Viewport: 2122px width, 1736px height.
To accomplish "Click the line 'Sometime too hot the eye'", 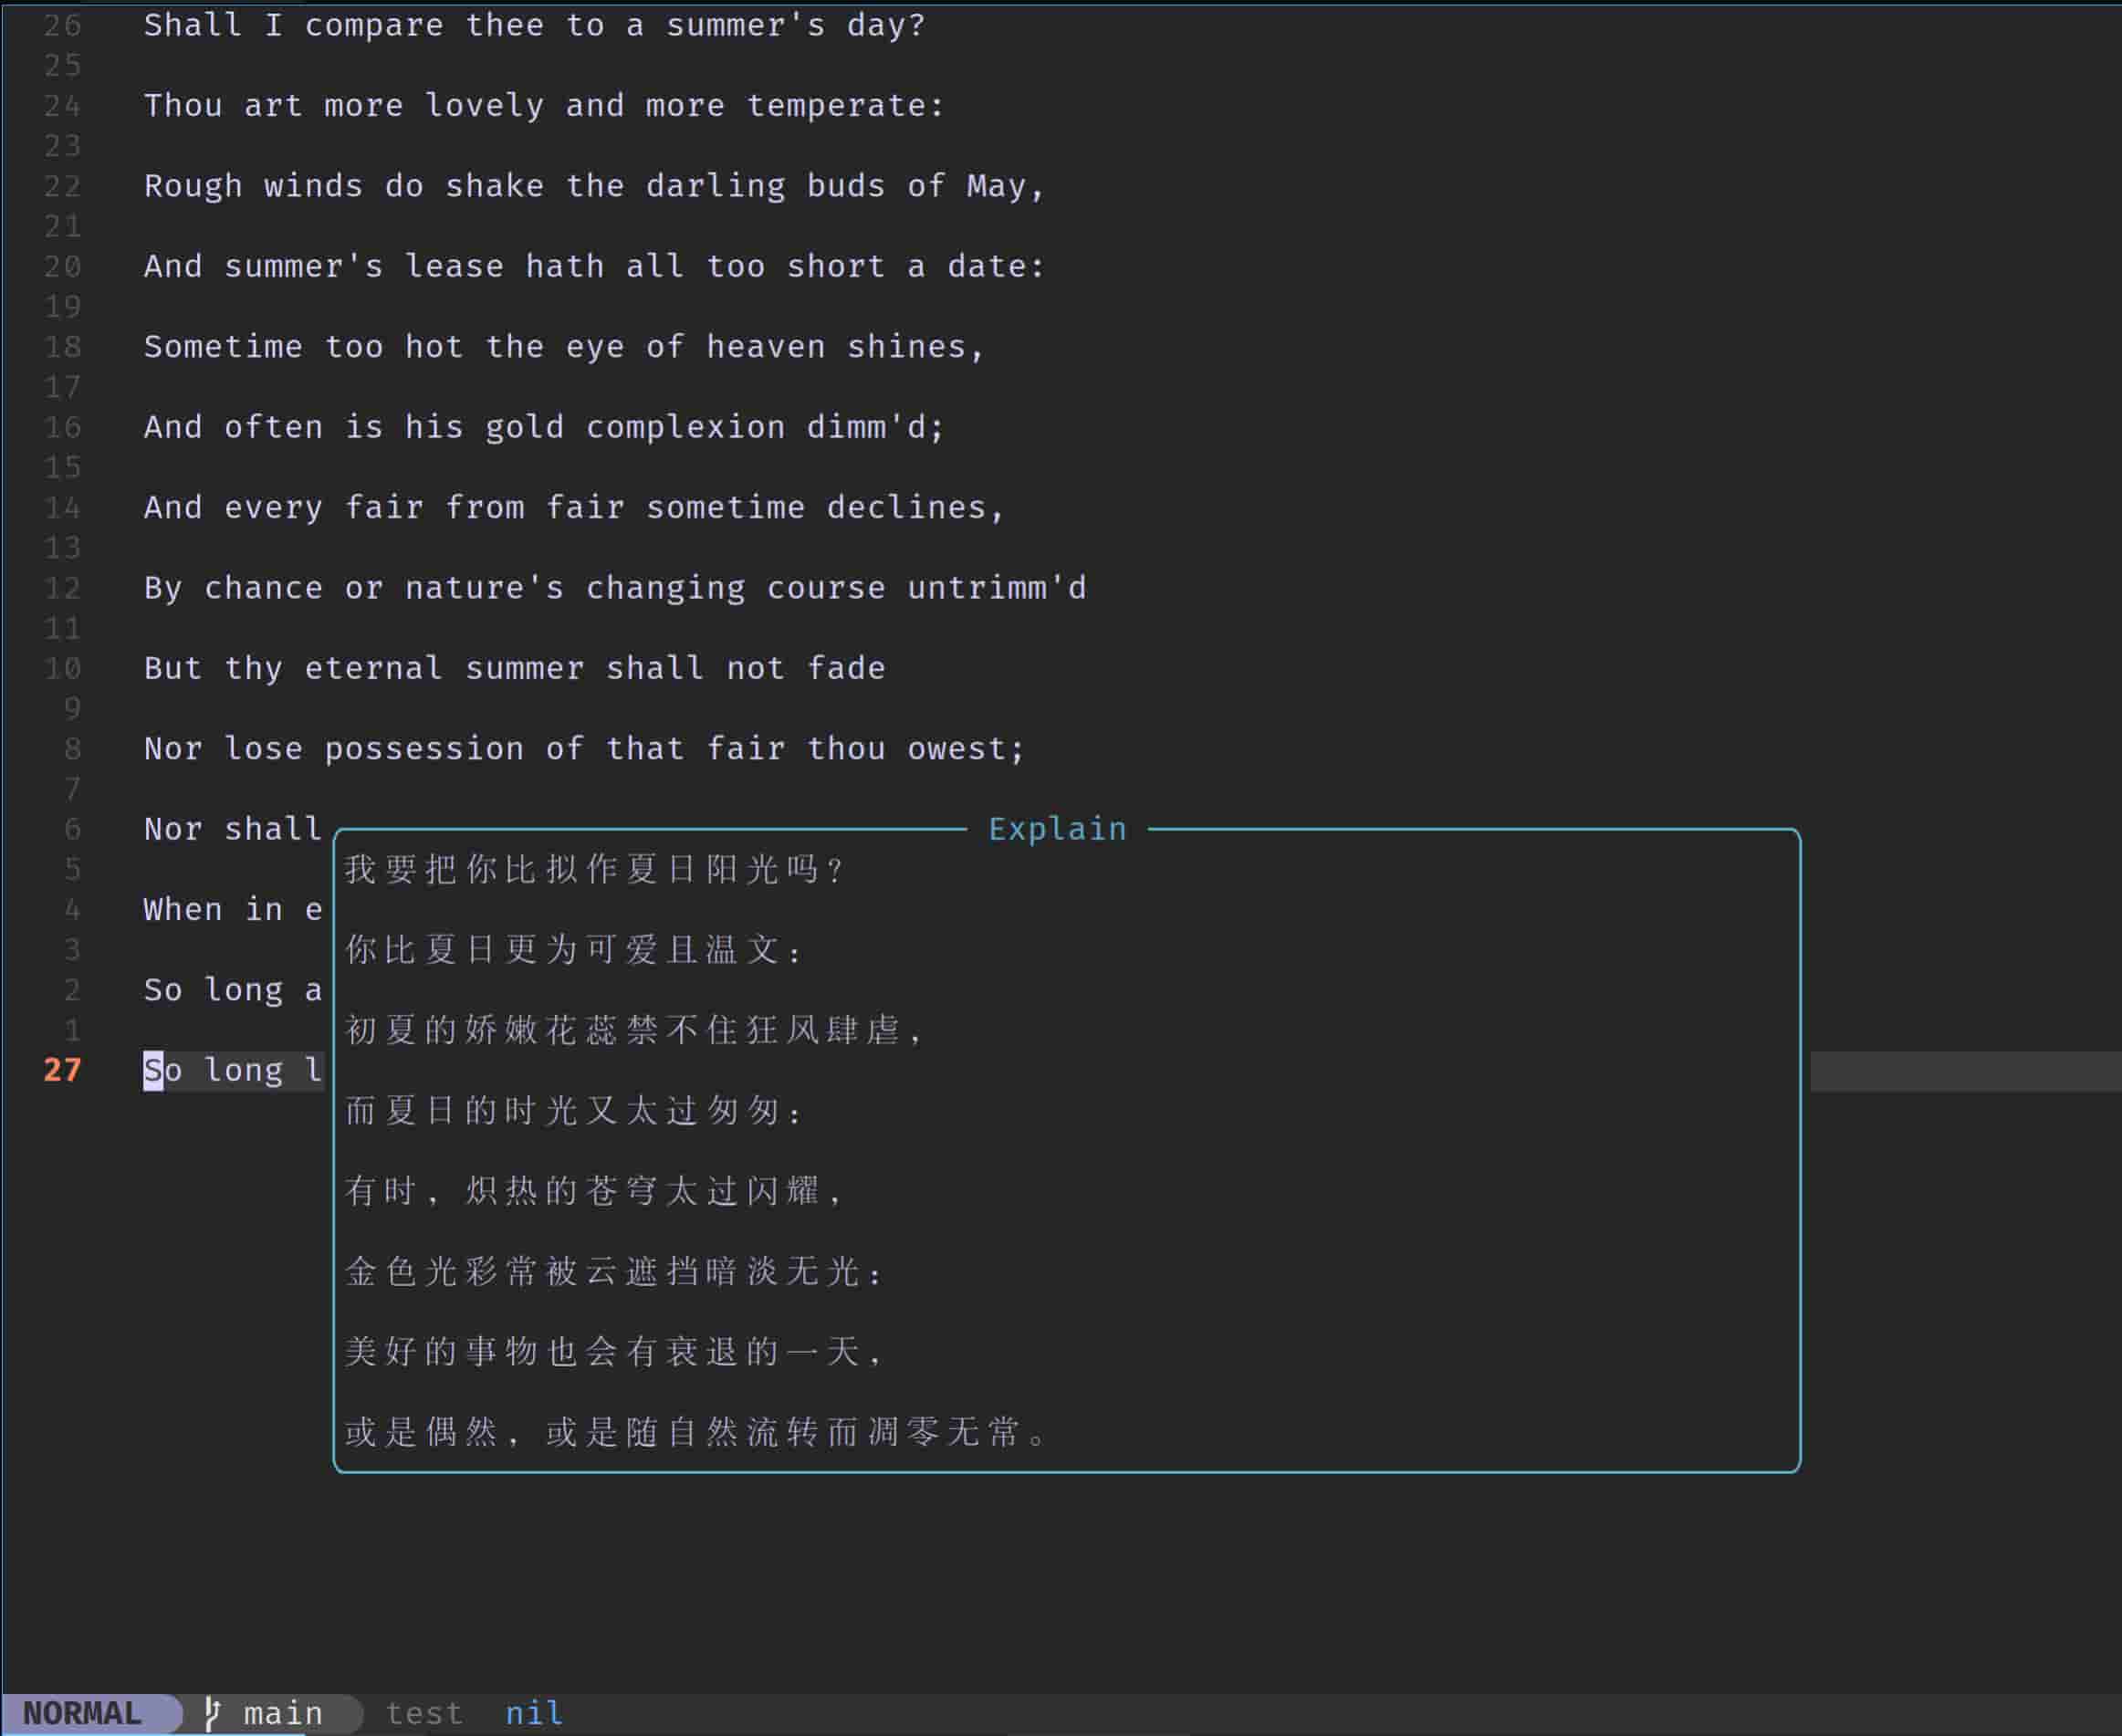I will [x=564, y=347].
